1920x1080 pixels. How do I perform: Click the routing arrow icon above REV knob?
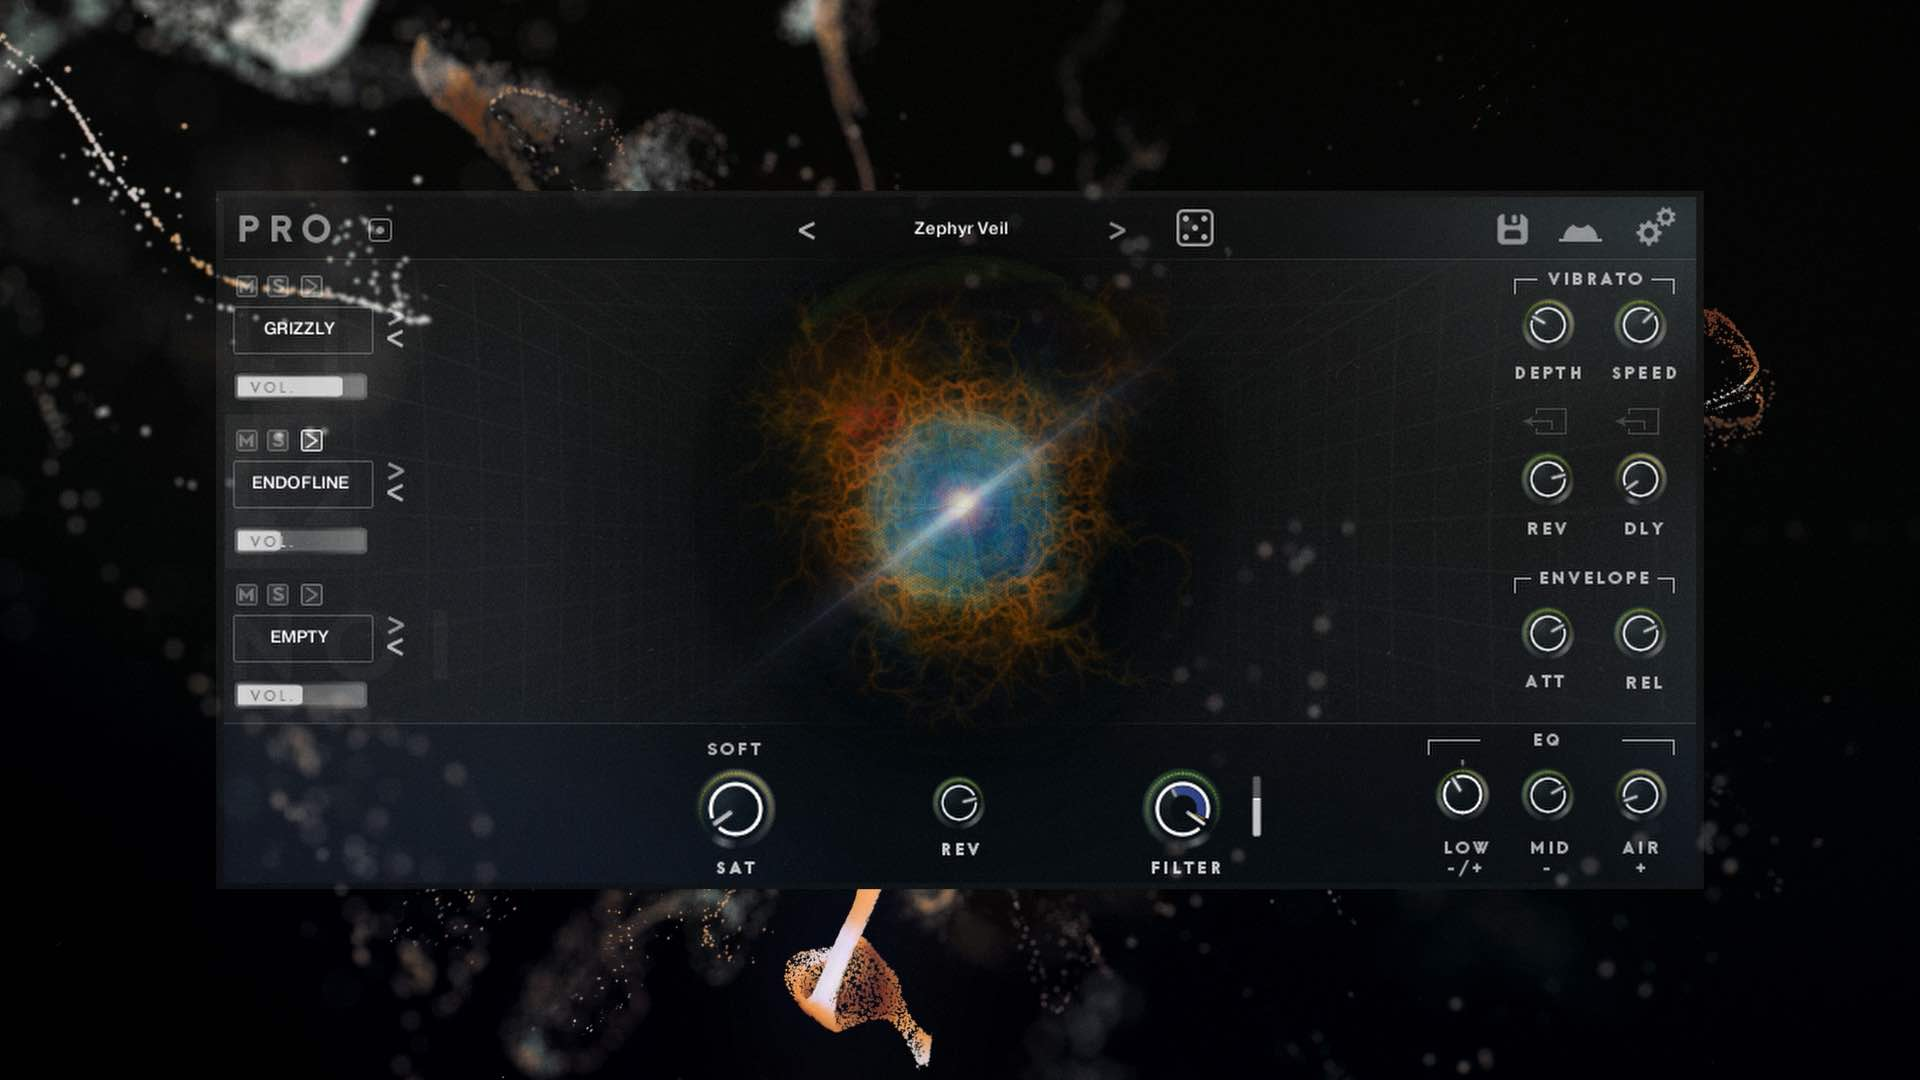tap(1546, 422)
